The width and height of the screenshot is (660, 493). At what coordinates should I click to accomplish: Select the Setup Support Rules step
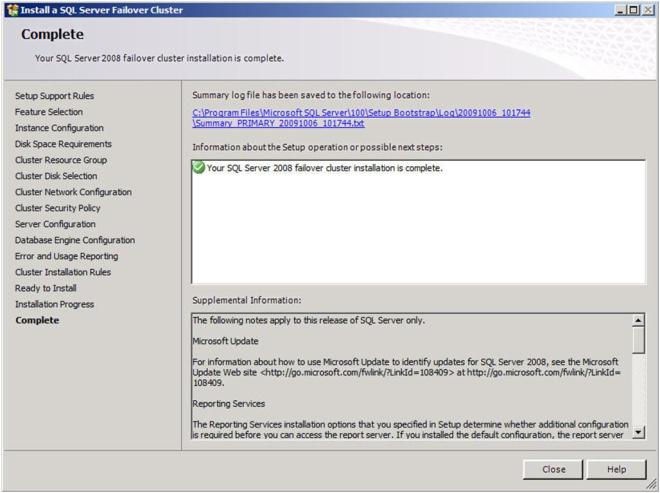click(54, 96)
